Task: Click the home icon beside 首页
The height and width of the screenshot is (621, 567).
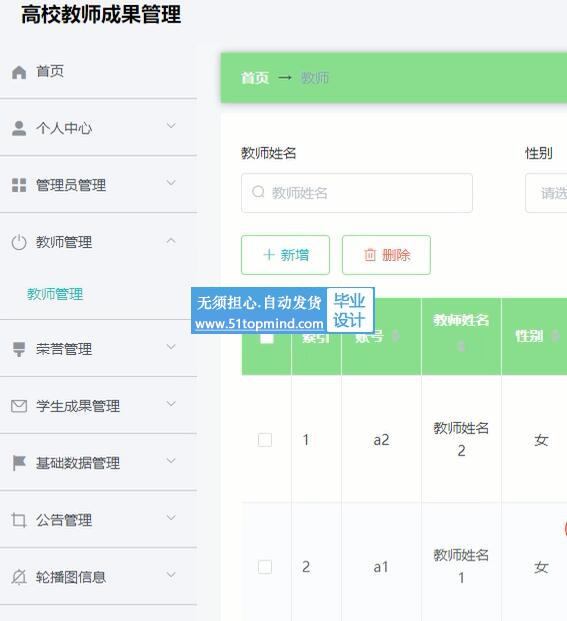Action: pos(19,72)
